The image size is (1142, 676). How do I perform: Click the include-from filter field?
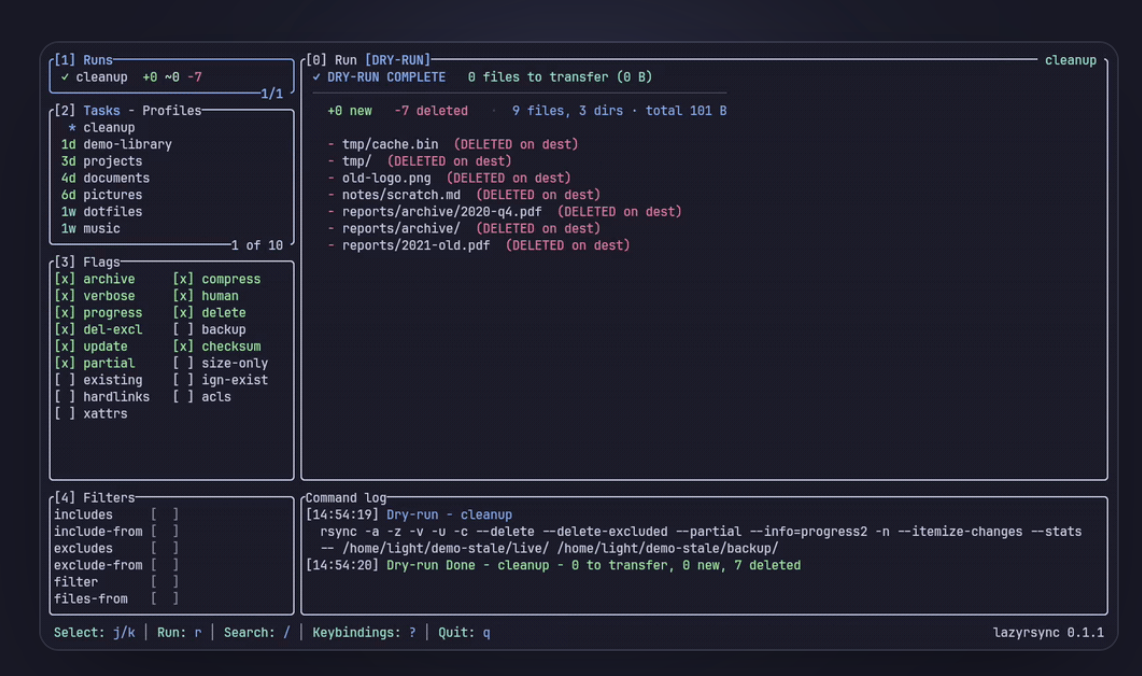165,531
